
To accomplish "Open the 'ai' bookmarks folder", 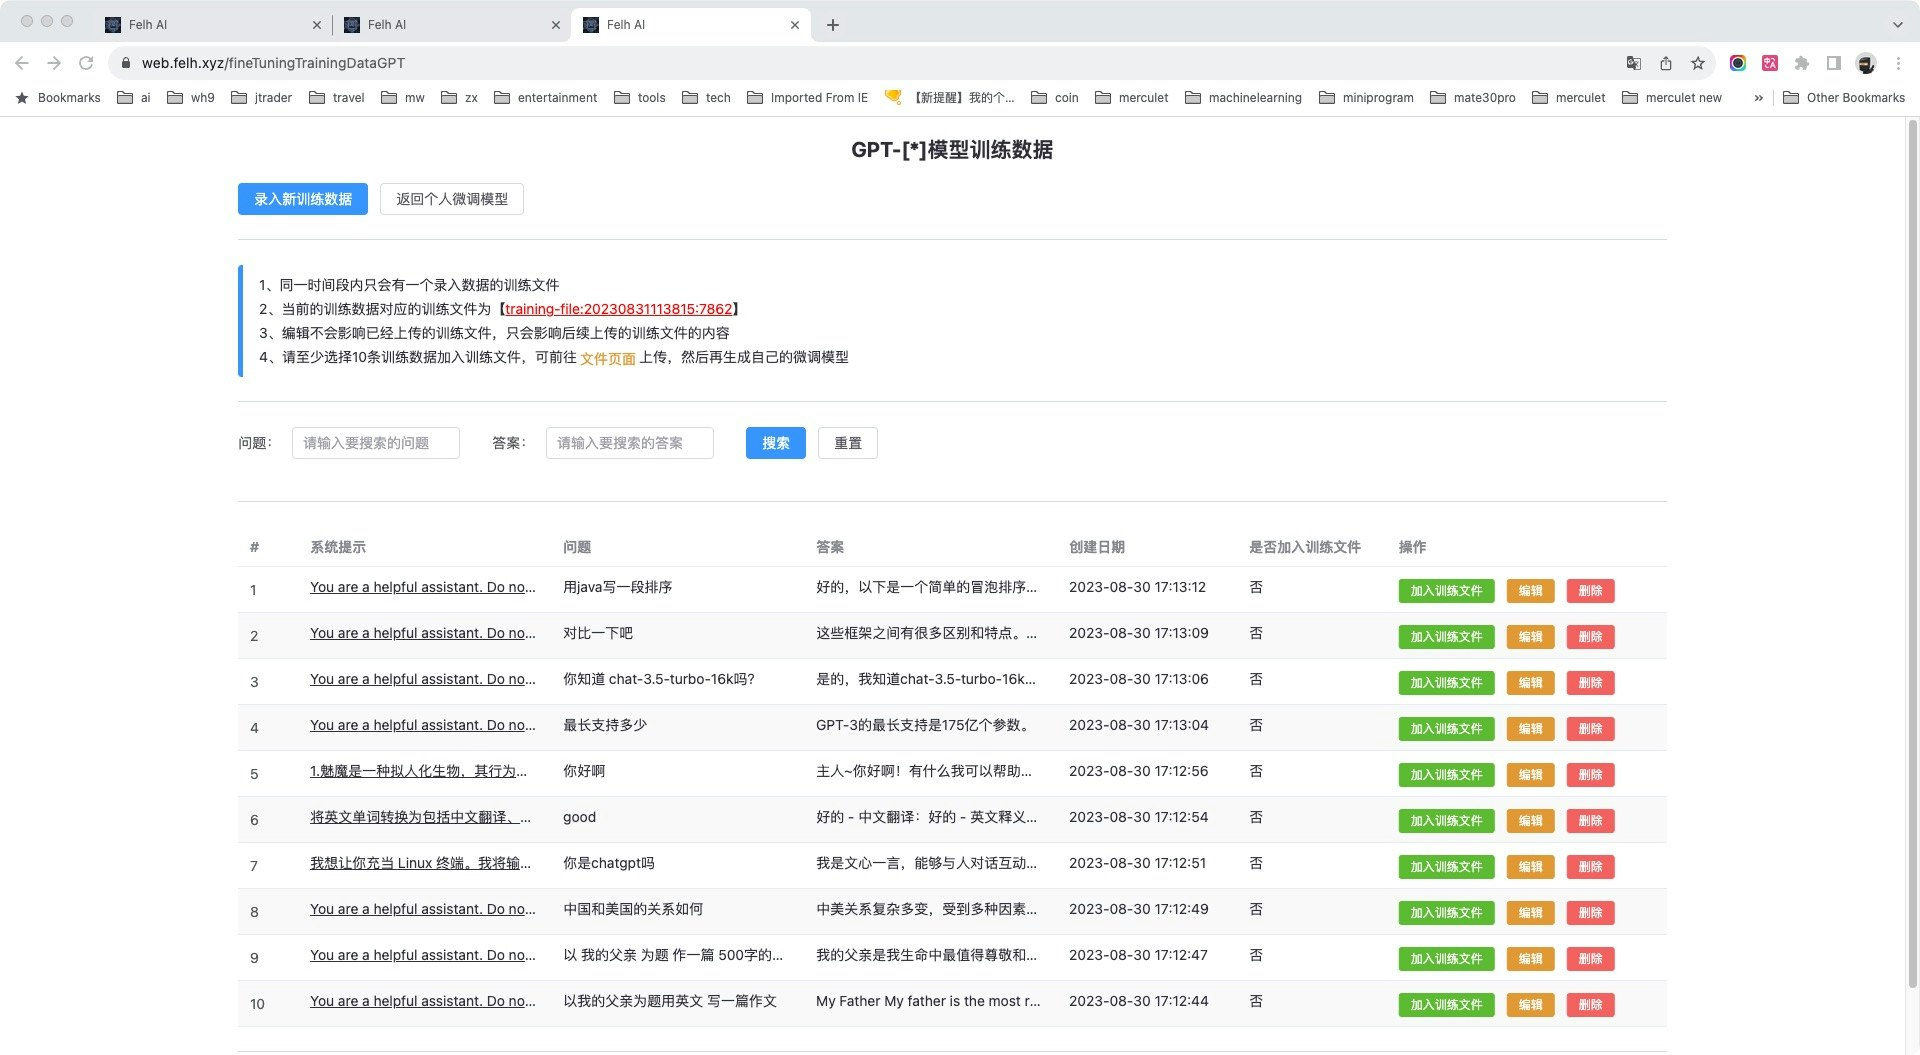I will click(134, 98).
